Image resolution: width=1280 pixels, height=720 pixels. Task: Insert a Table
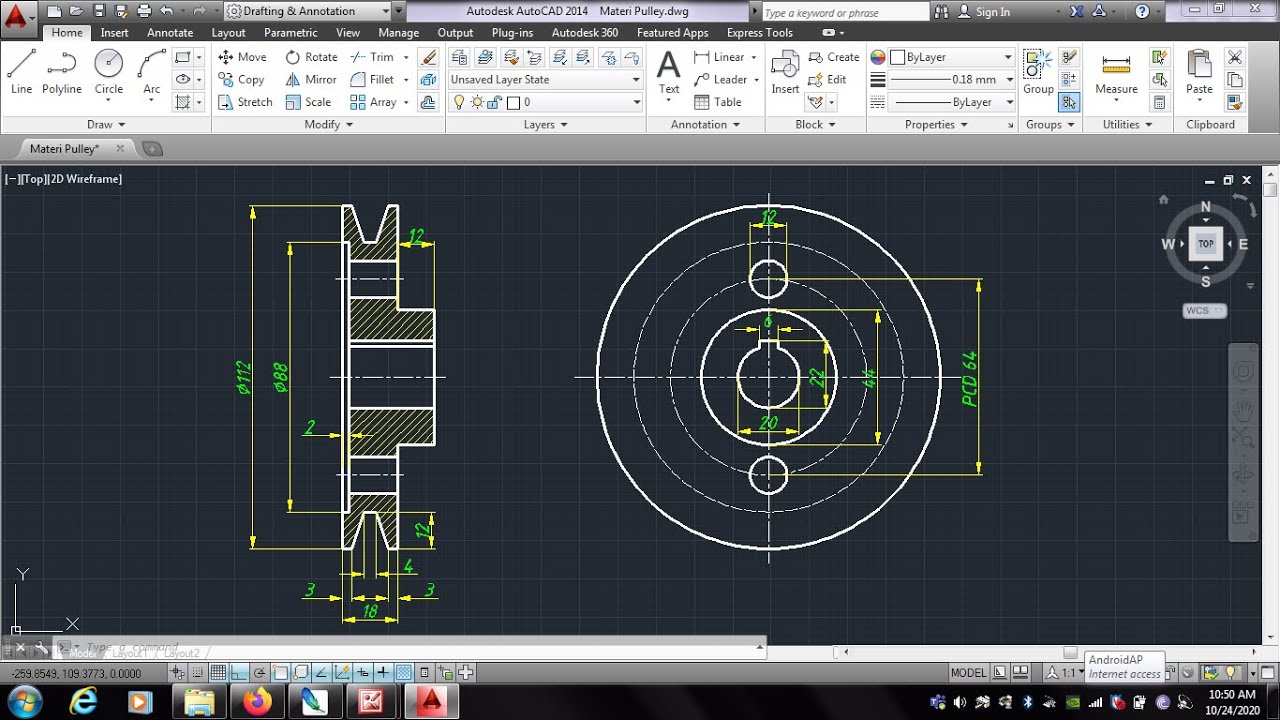(x=717, y=102)
